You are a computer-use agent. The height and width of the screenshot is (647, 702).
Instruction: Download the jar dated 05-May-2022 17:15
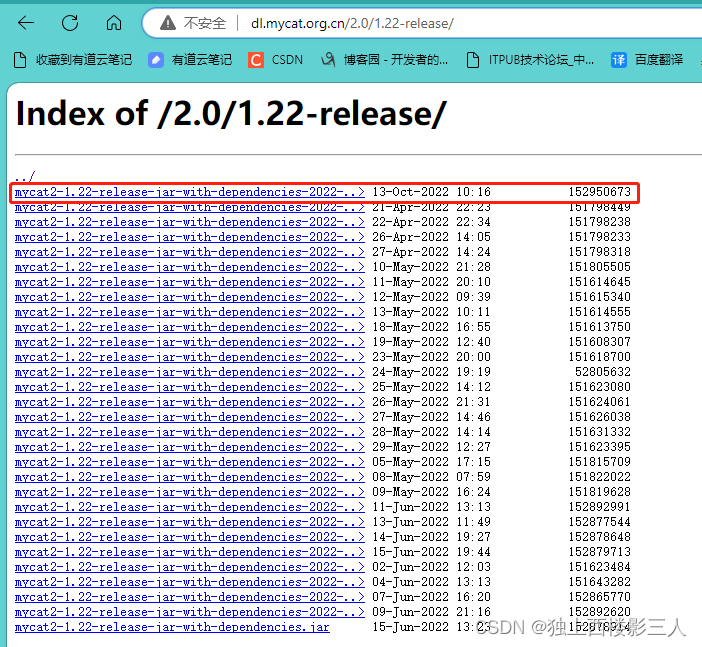point(189,462)
